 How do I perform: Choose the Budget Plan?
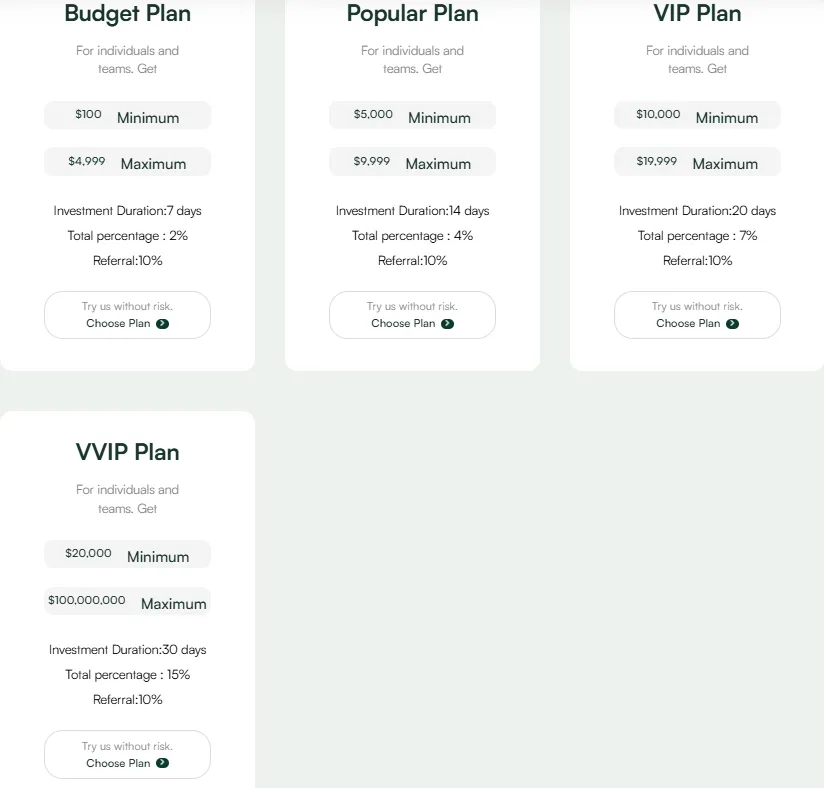(127, 315)
